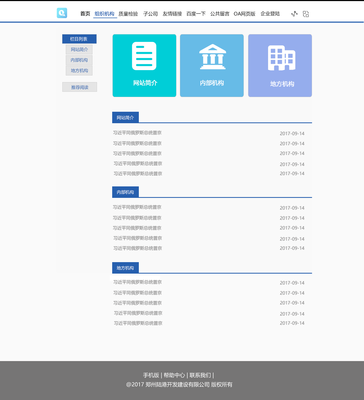Click the site logo icon in the header
Viewport: 364px width, 400px height.
[x=62, y=13]
